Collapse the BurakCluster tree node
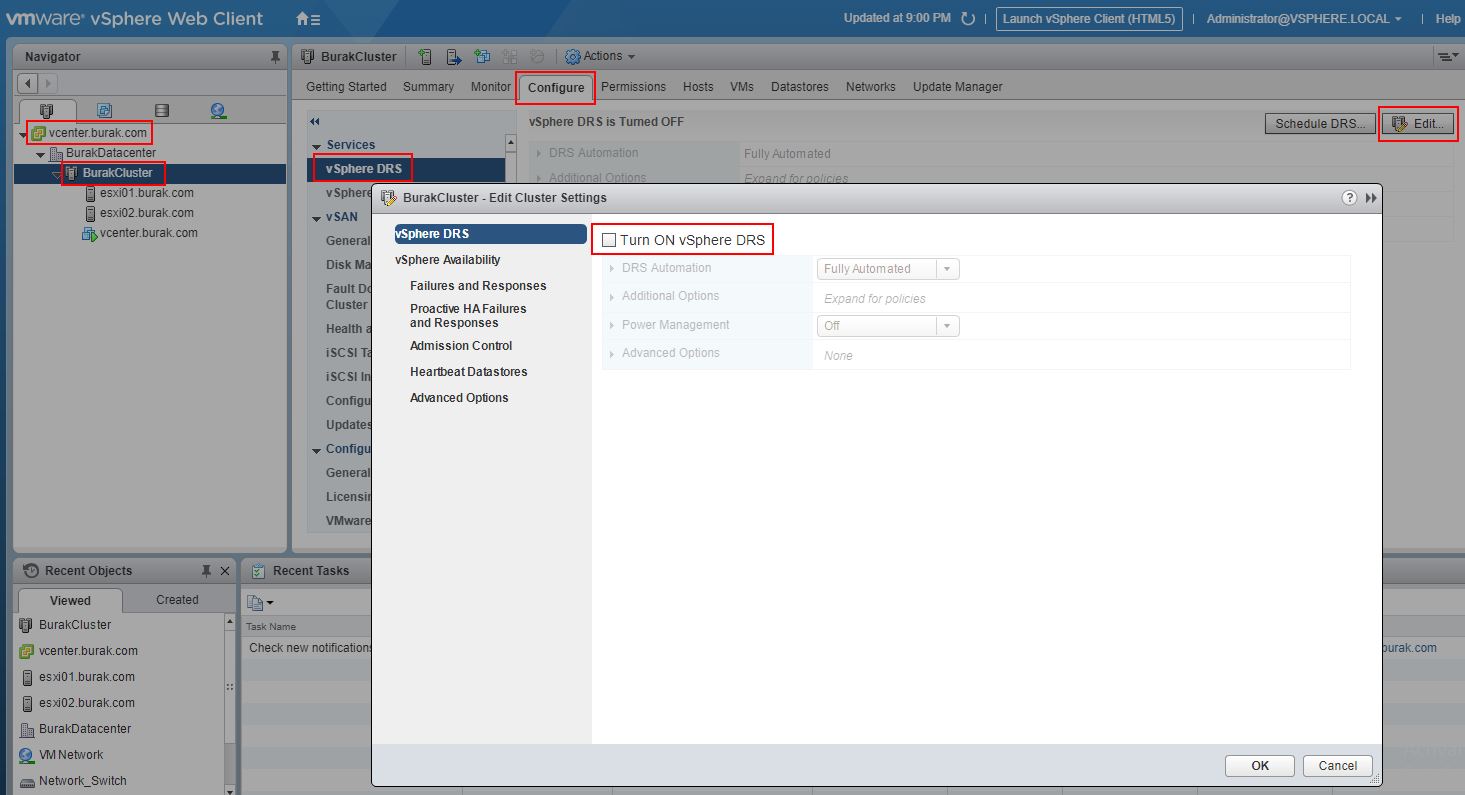 coord(57,174)
